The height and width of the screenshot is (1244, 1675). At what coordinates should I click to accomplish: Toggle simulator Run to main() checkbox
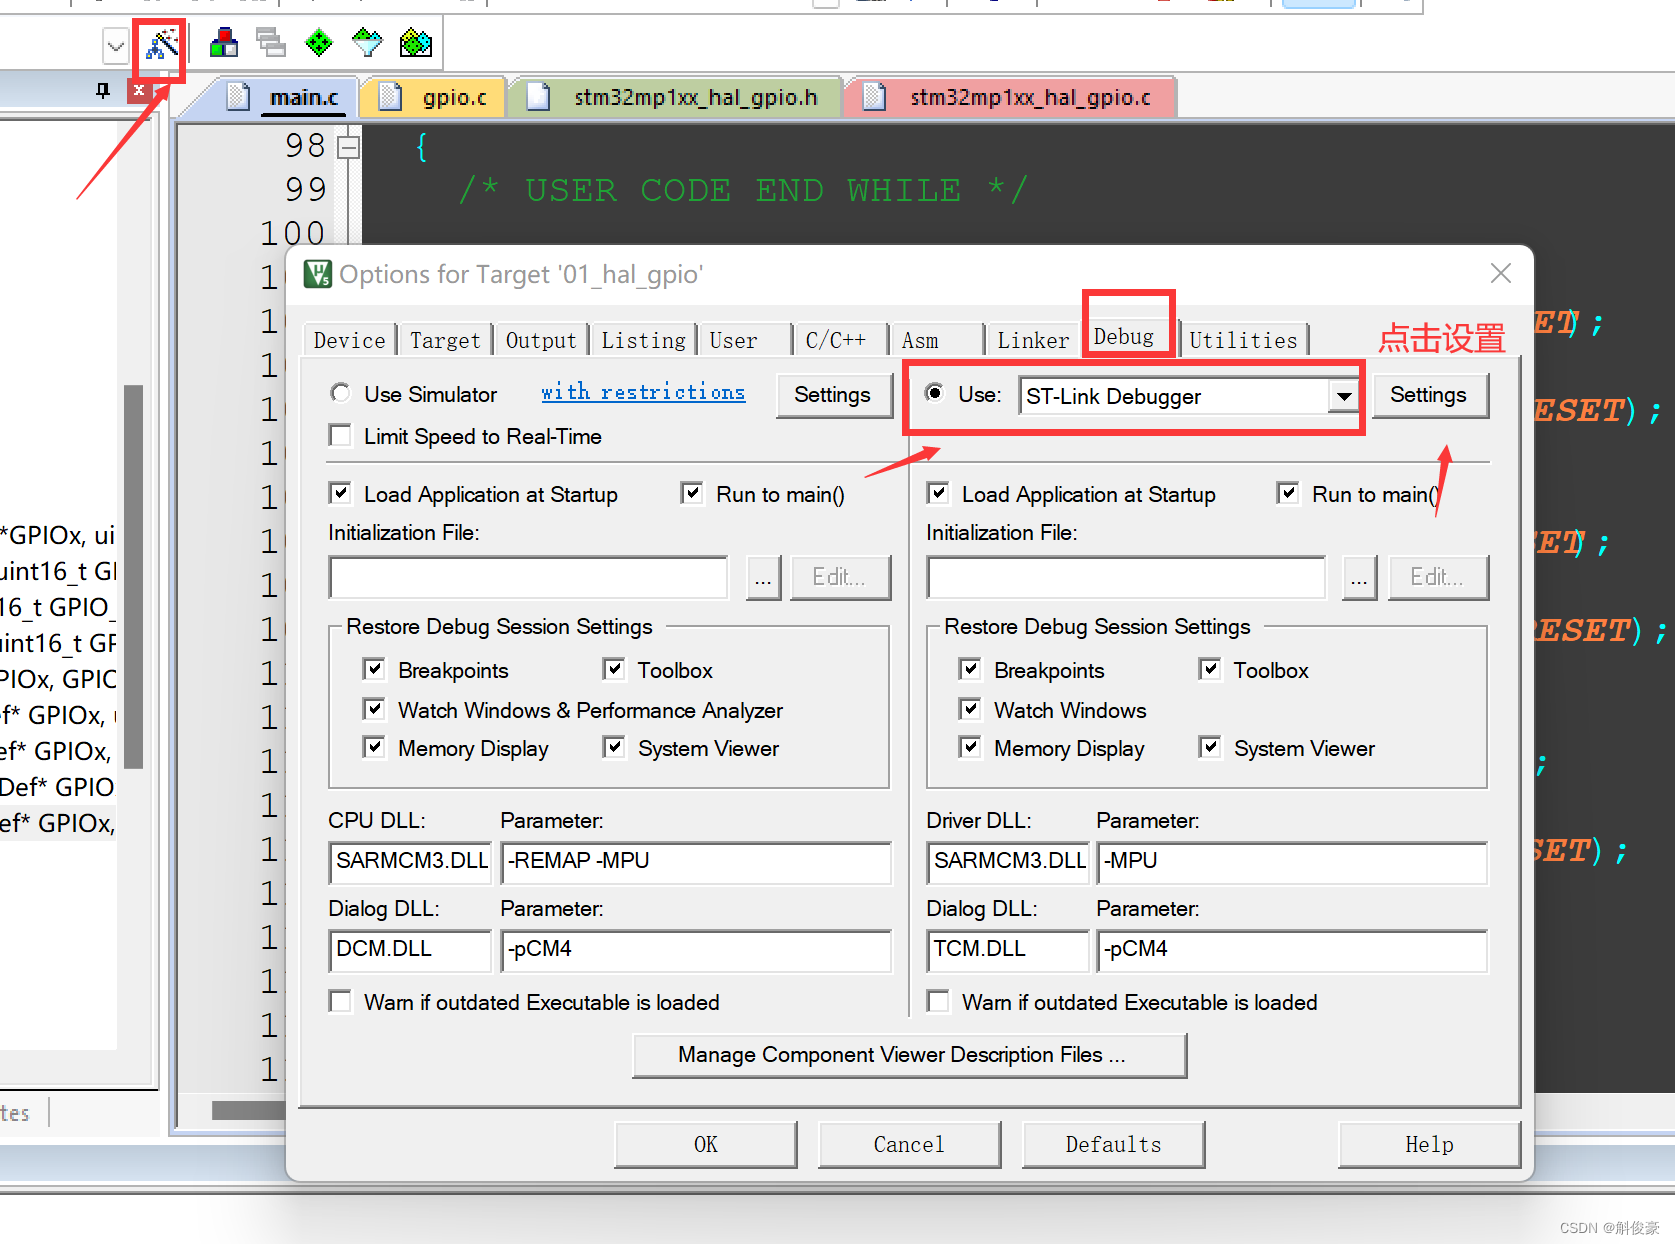[692, 493]
